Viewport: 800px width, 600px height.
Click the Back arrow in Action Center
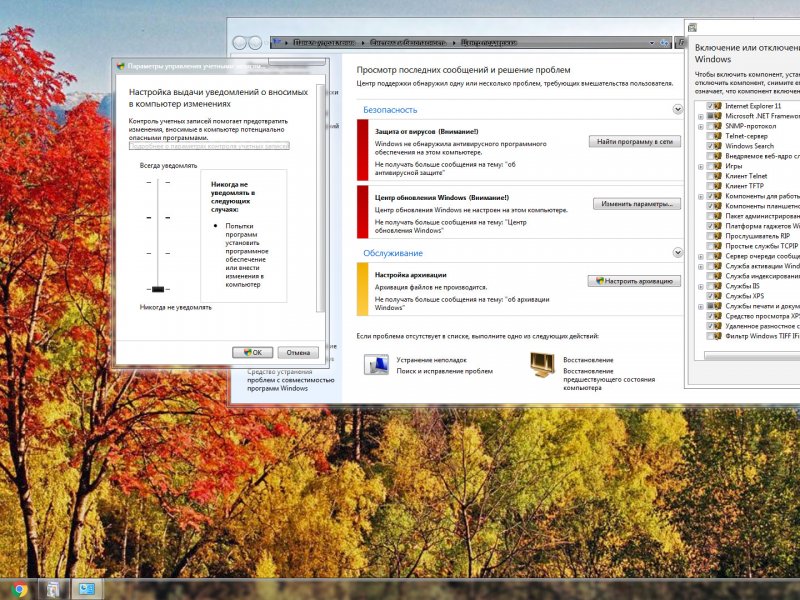click(240, 42)
